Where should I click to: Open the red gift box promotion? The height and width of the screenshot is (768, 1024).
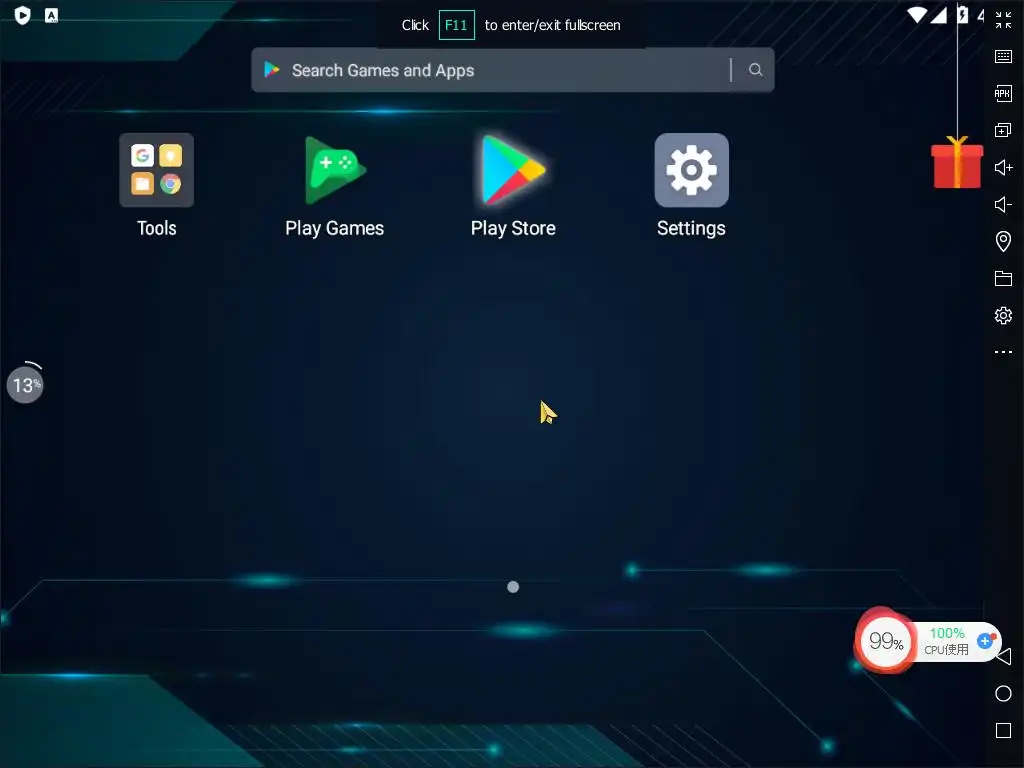(957, 163)
